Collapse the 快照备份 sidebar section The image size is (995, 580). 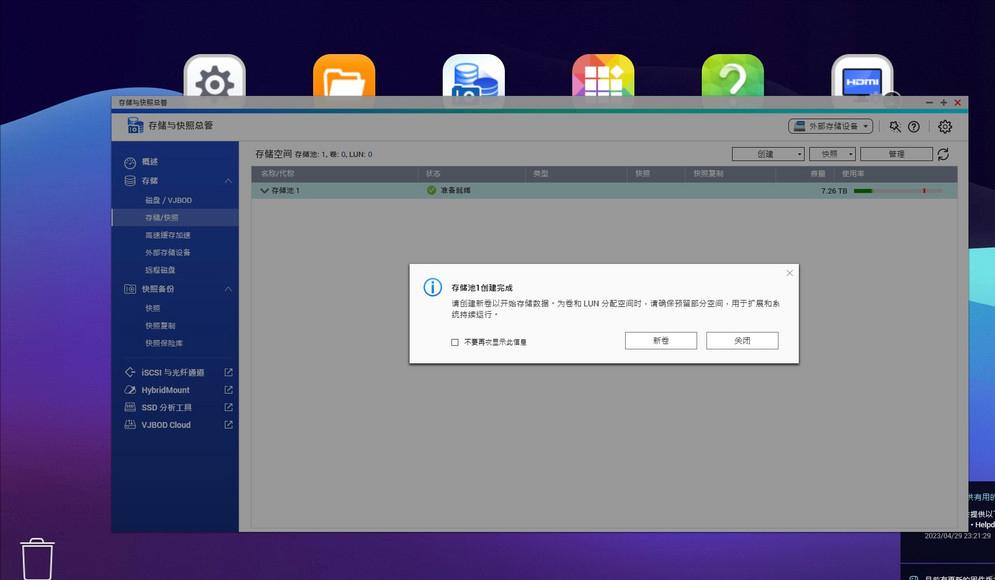[227, 289]
